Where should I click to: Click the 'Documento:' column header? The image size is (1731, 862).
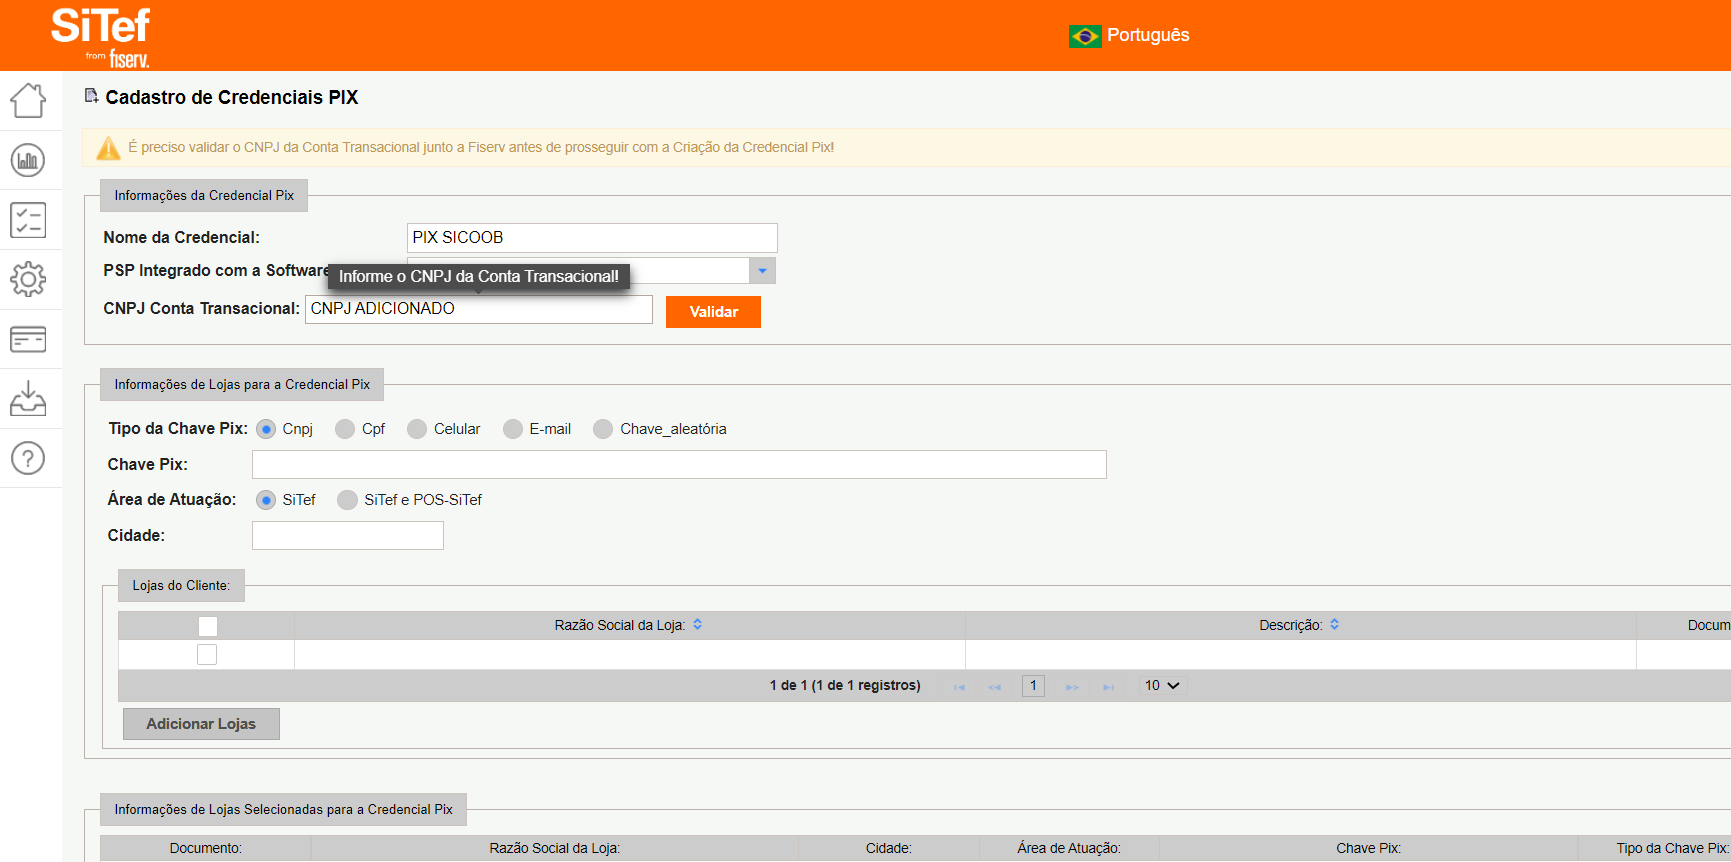point(206,848)
